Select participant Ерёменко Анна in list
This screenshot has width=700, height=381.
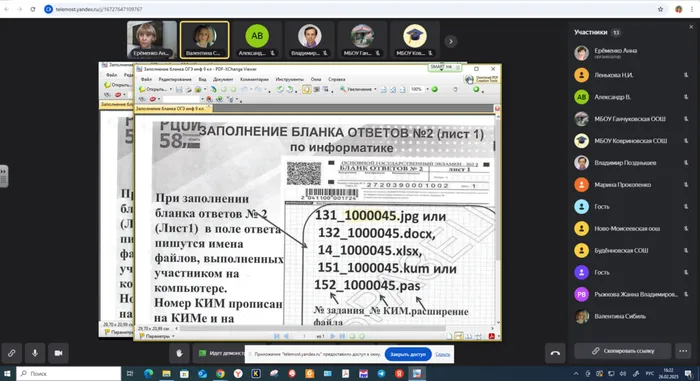pos(632,53)
